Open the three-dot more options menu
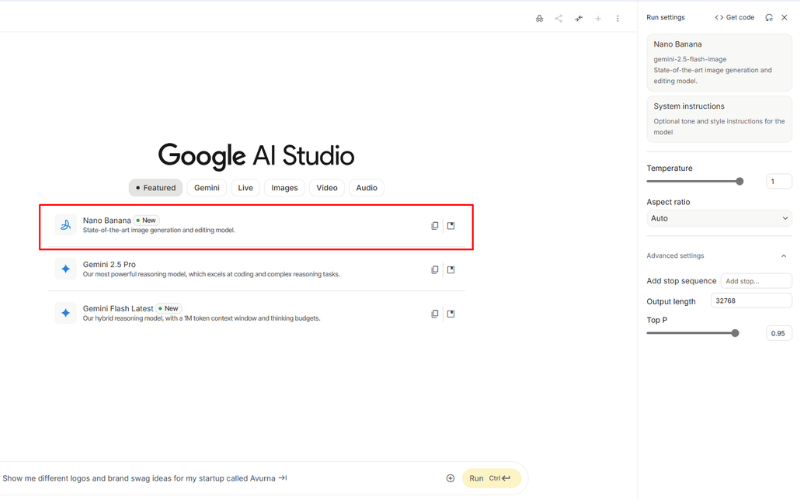 pos(617,18)
